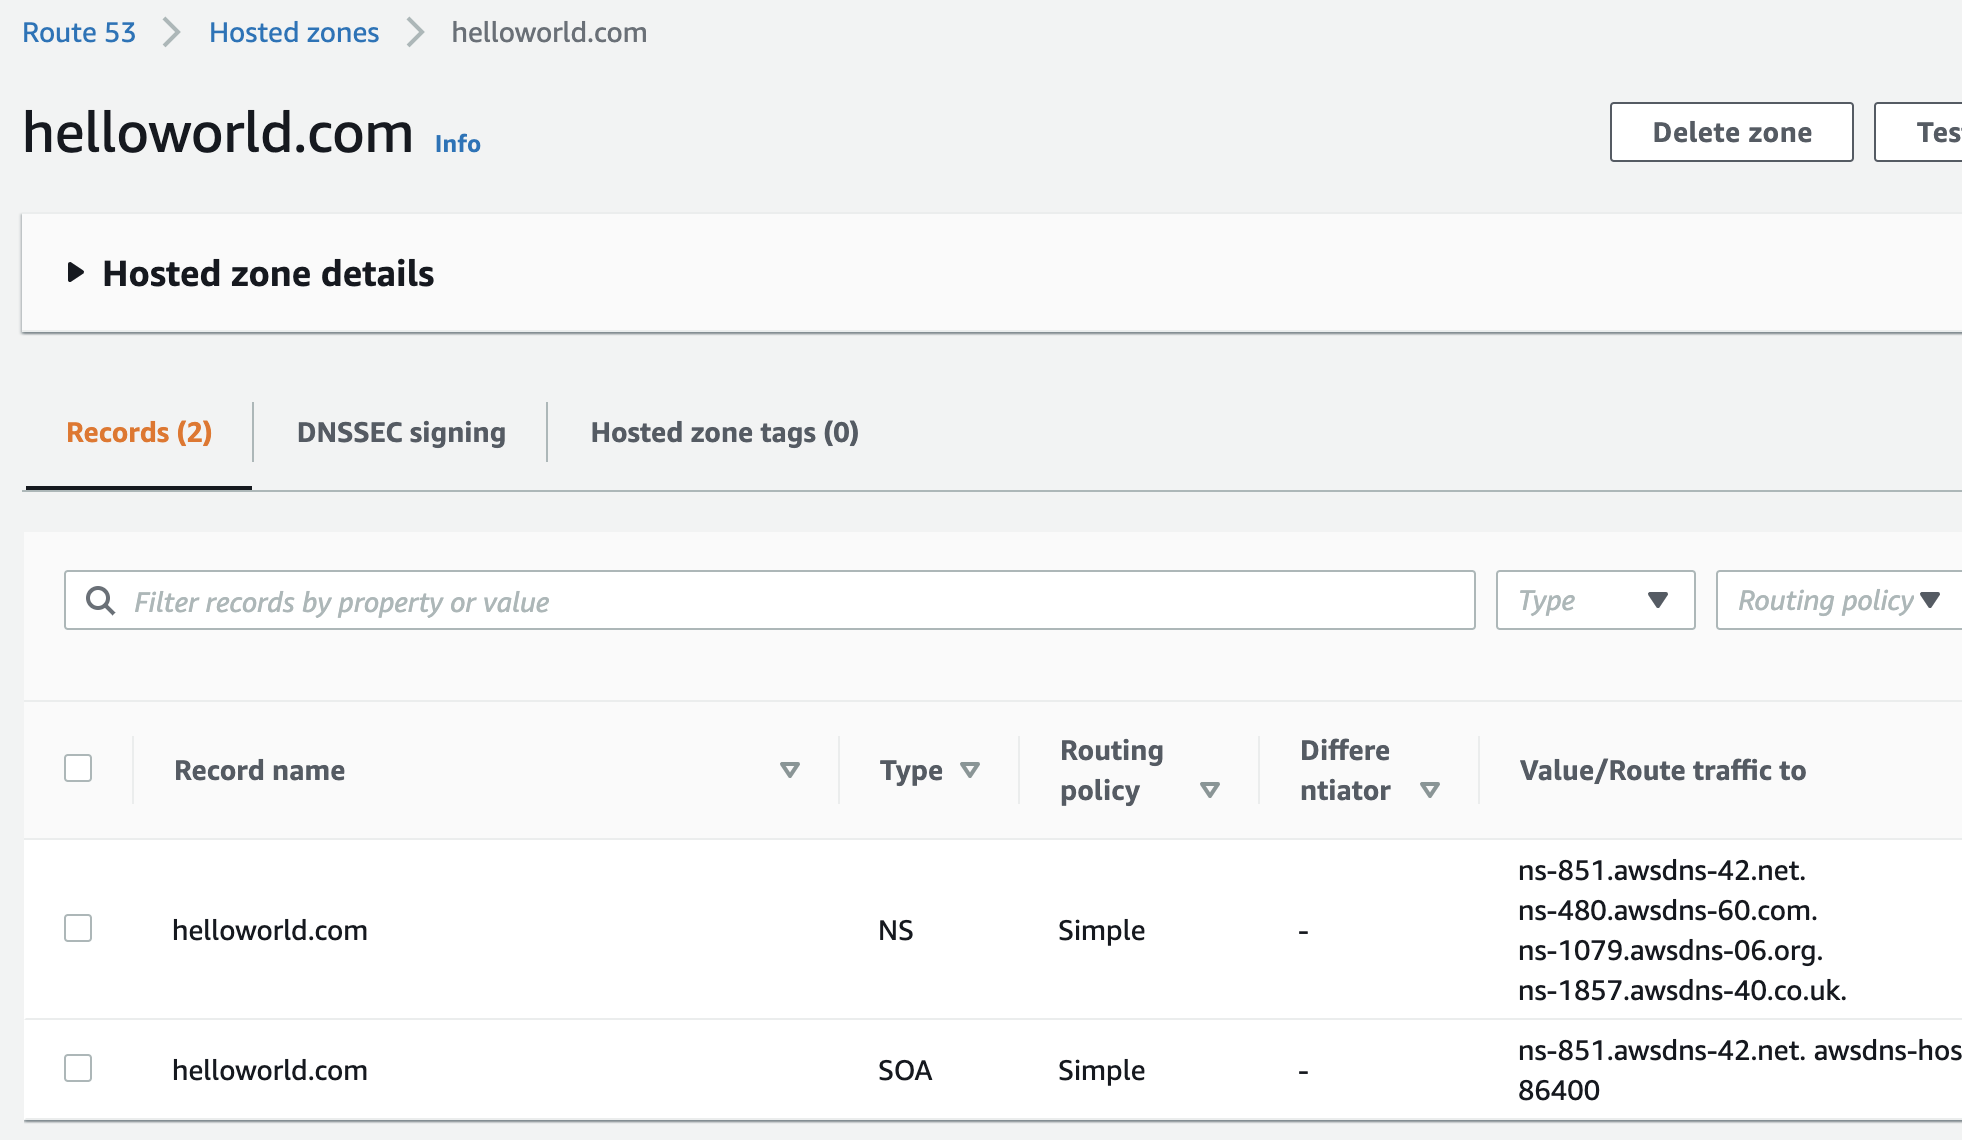Sort by Differentiator column arrow
Image resolution: width=1962 pixels, height=1140 pixels.
pyautogui.click(x=1430, y=790)
